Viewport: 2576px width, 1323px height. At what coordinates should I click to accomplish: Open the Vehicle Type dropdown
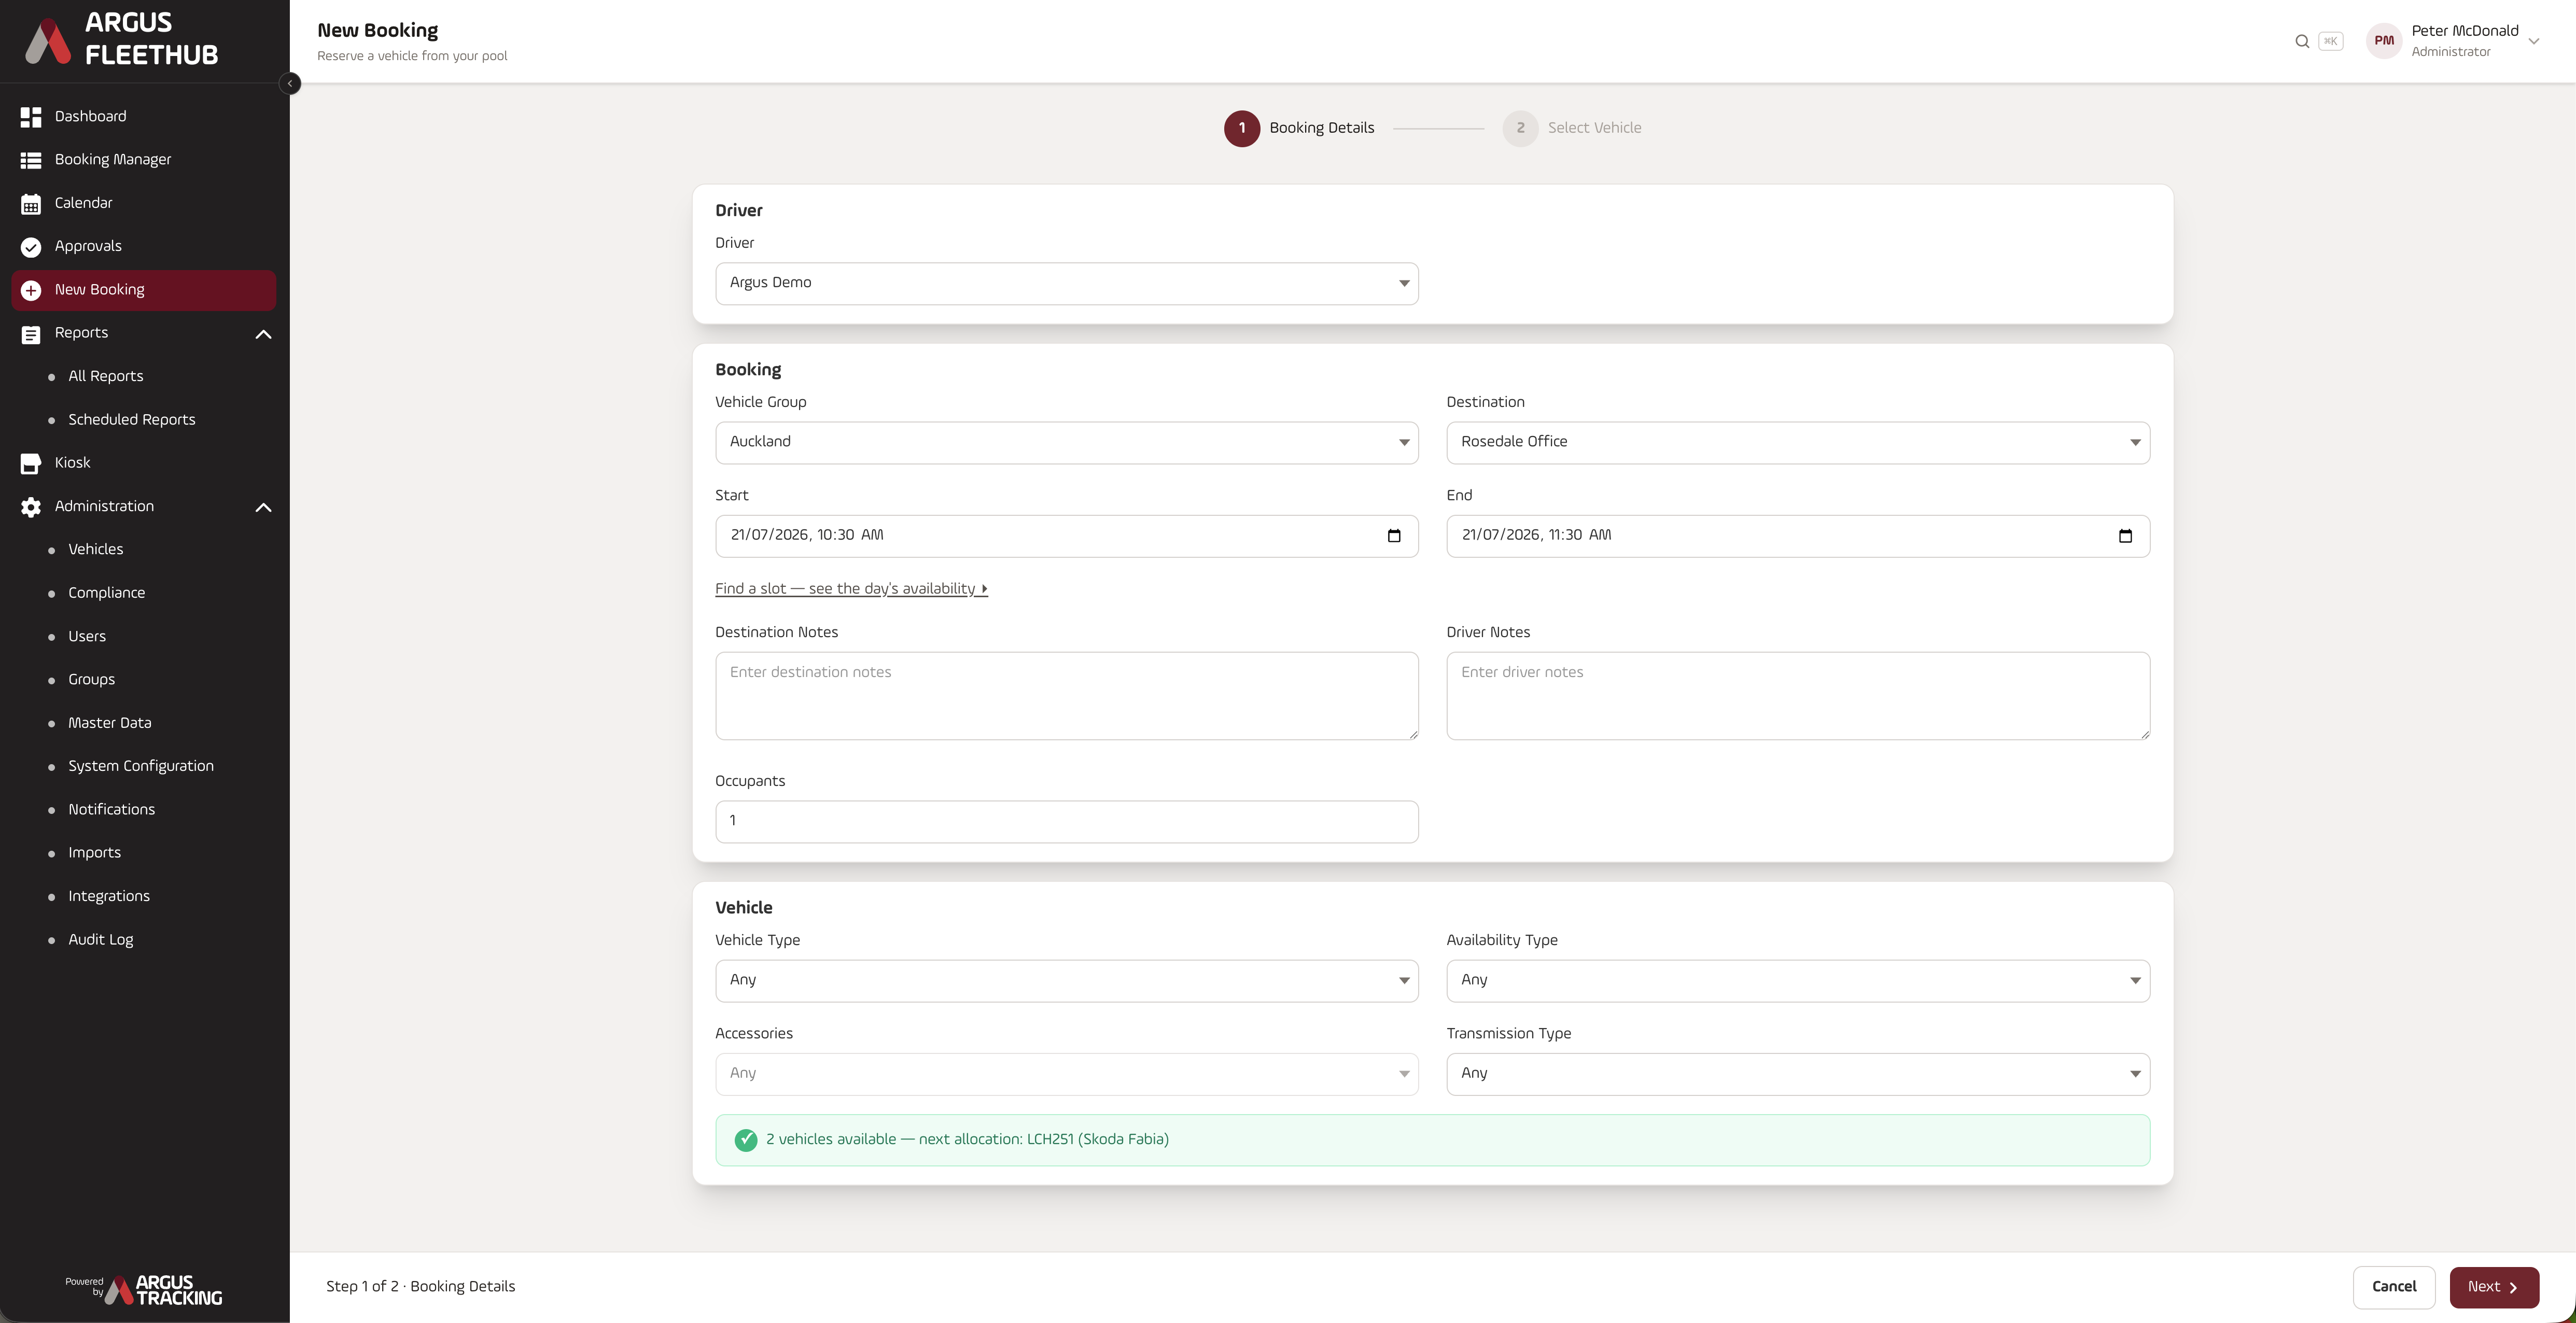point(1067,980)
